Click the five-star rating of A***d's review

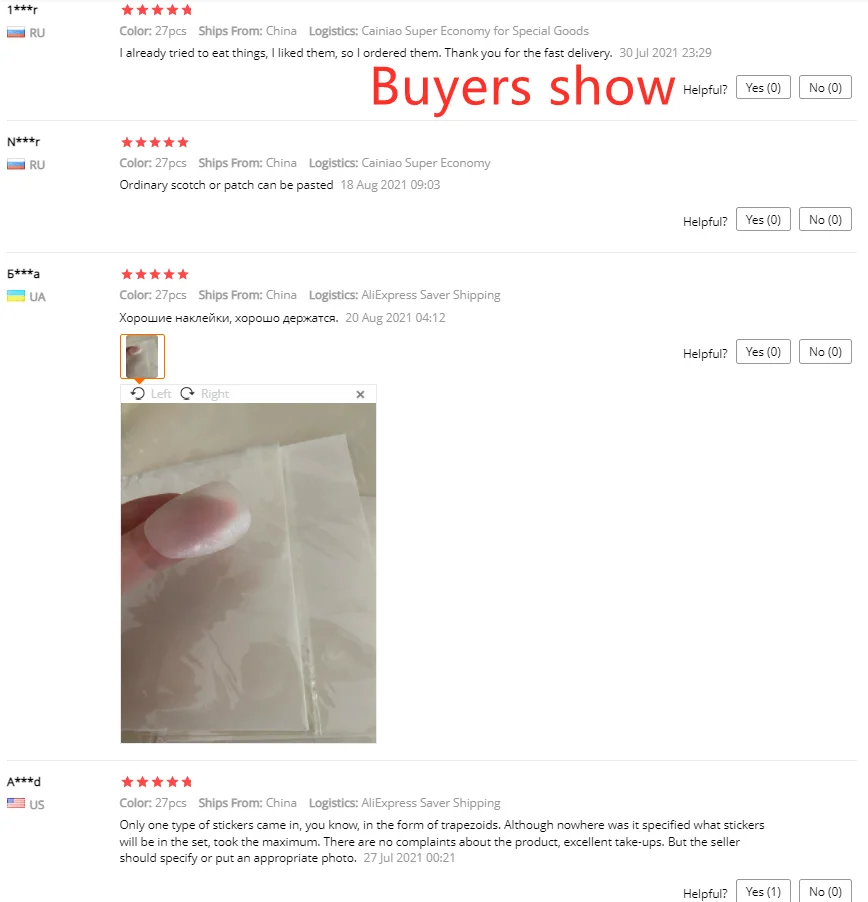coord(156,781)
